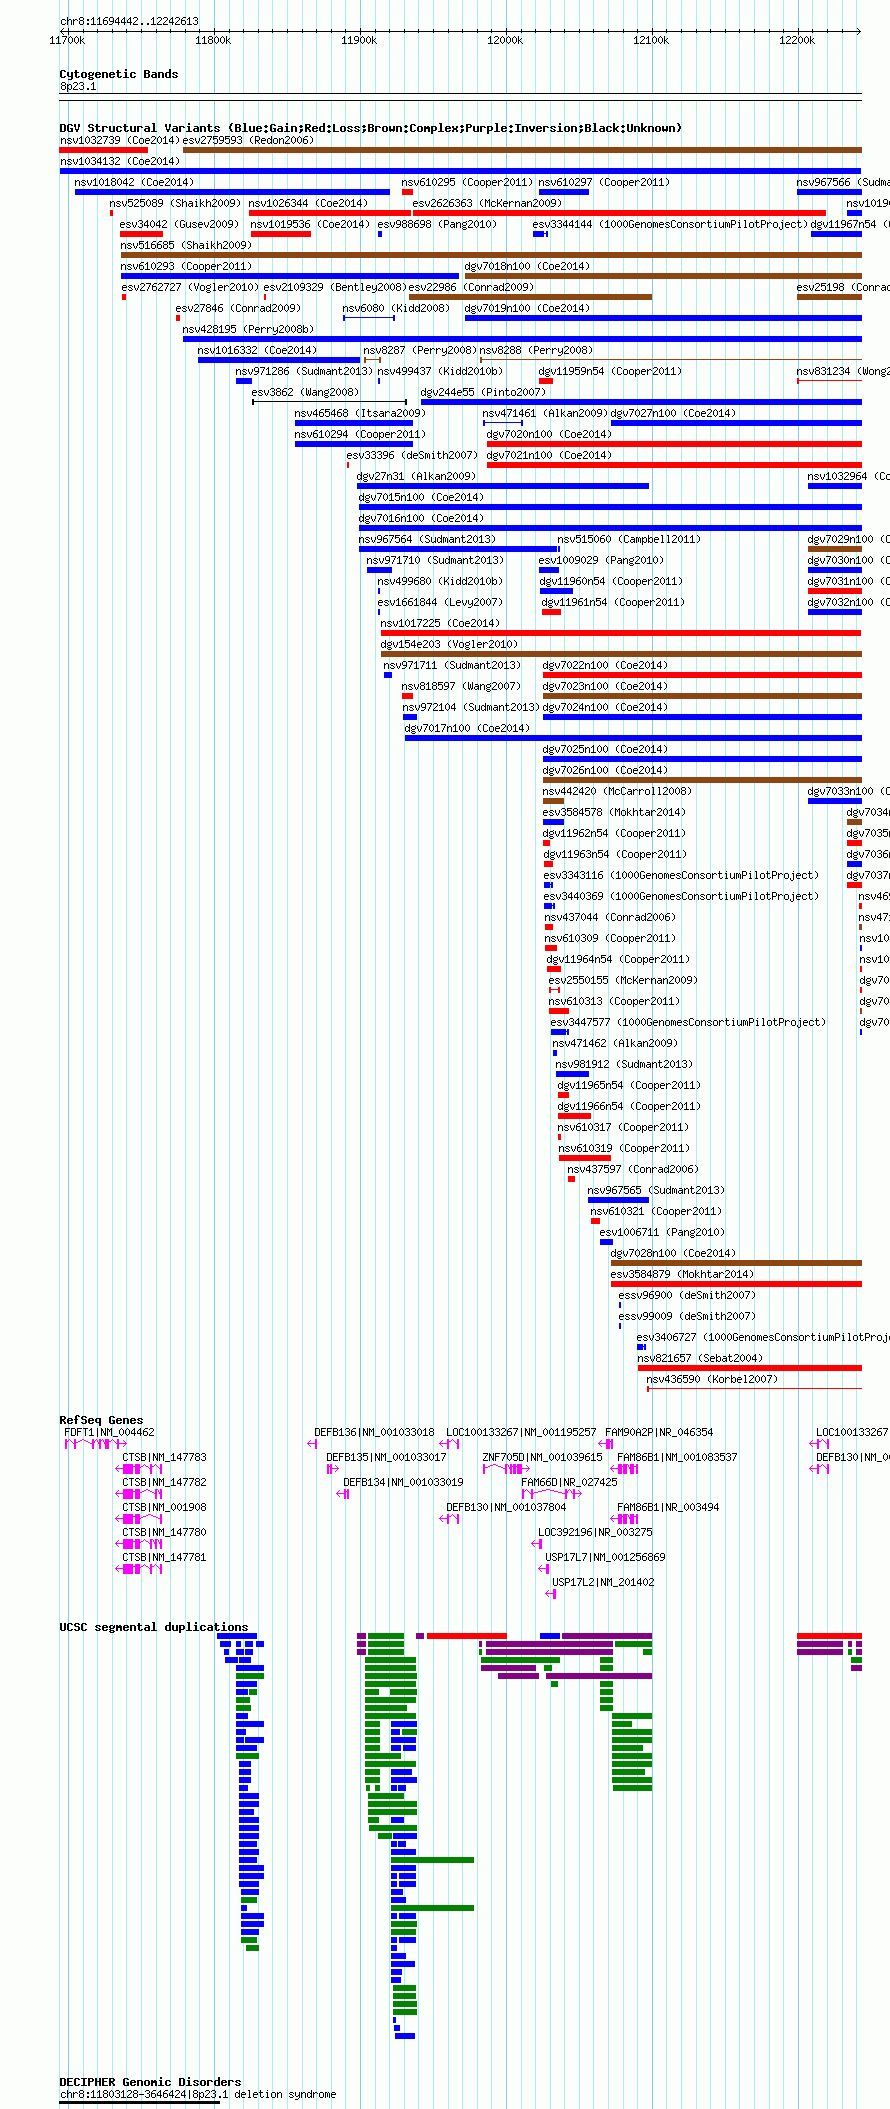Click variant esv2550155 (McKernan2009)

tap(623, 980)
